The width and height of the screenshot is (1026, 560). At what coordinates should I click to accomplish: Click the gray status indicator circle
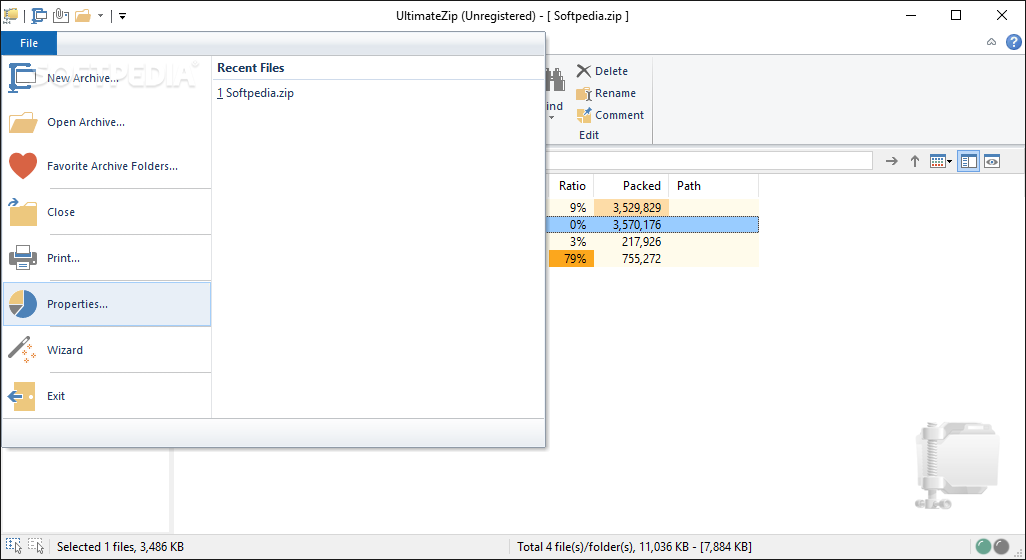(x=1001, y=546)
